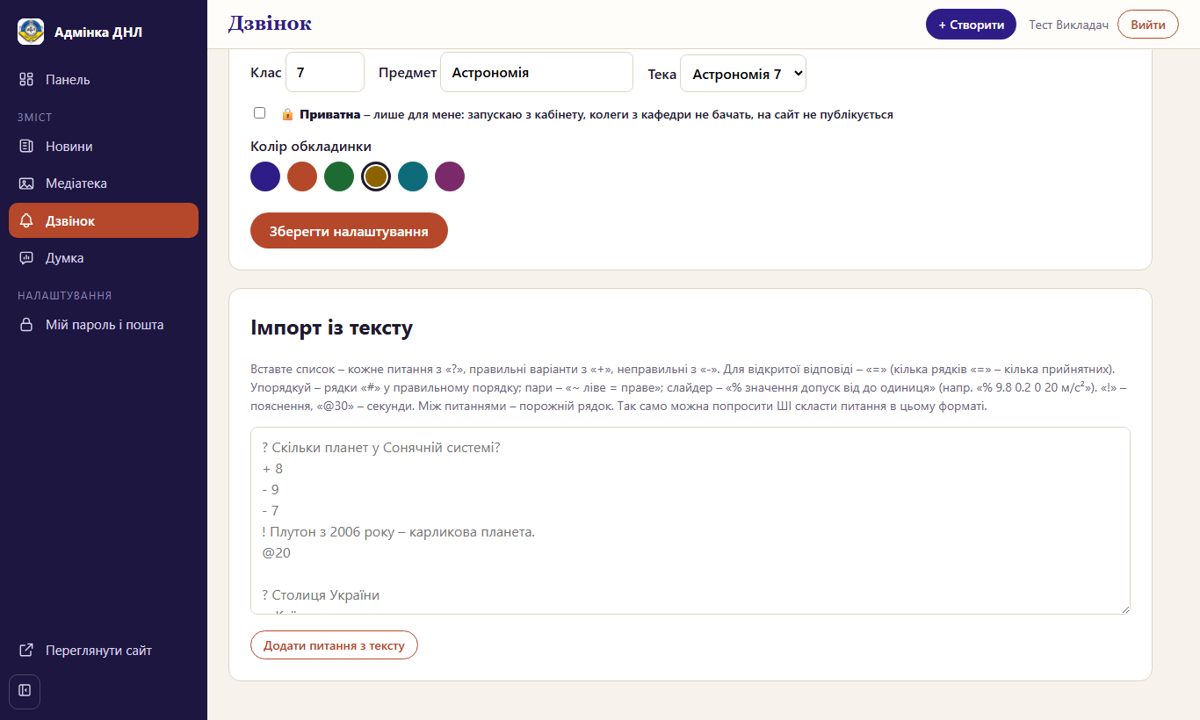
Task: Click the Предмет label
Action: click(x=408, y=73)
